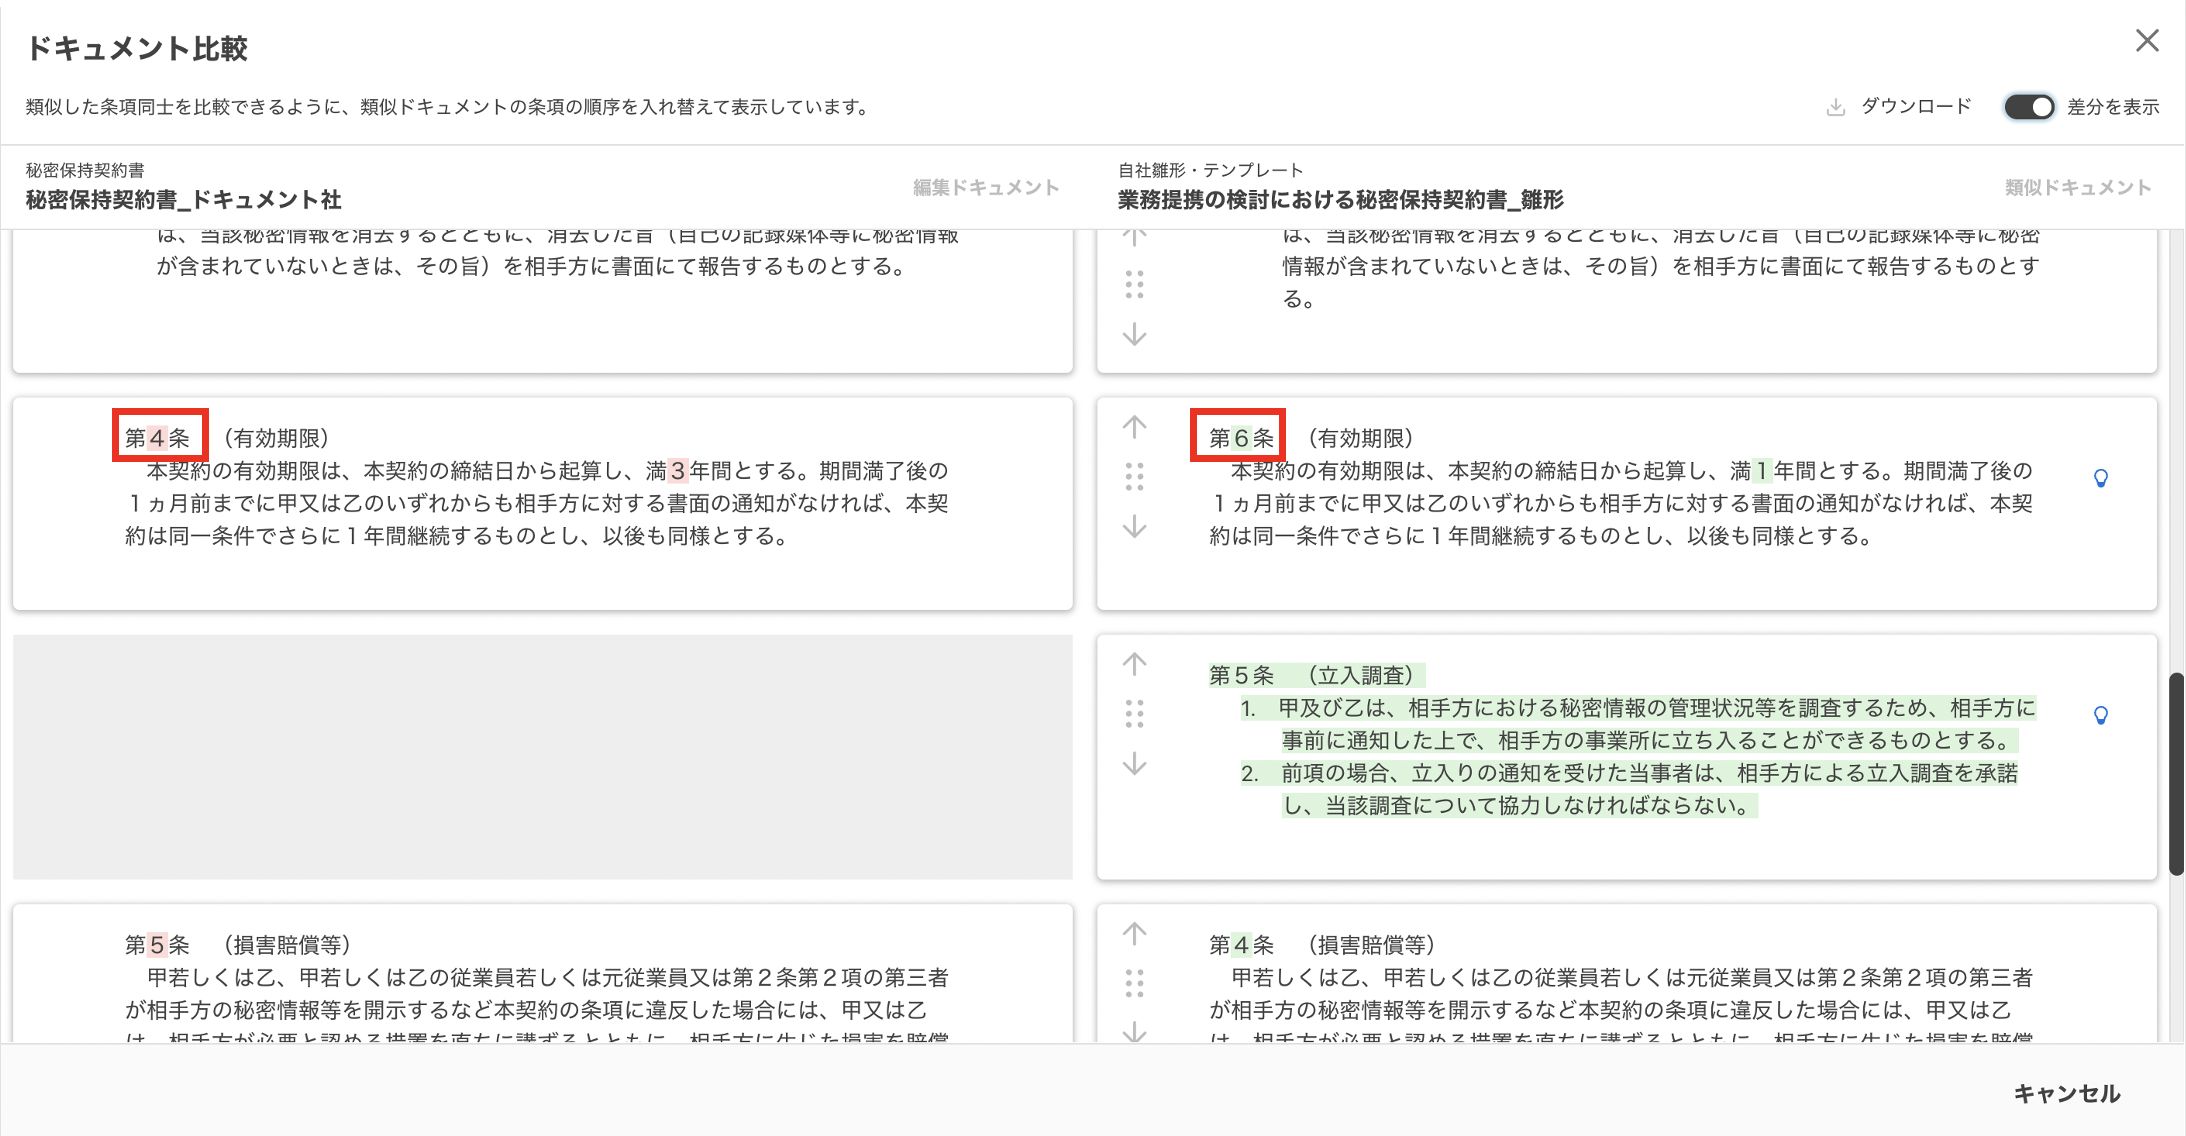Click ダウンロード button
2186x1136 pixels.
pos(1915,107)
